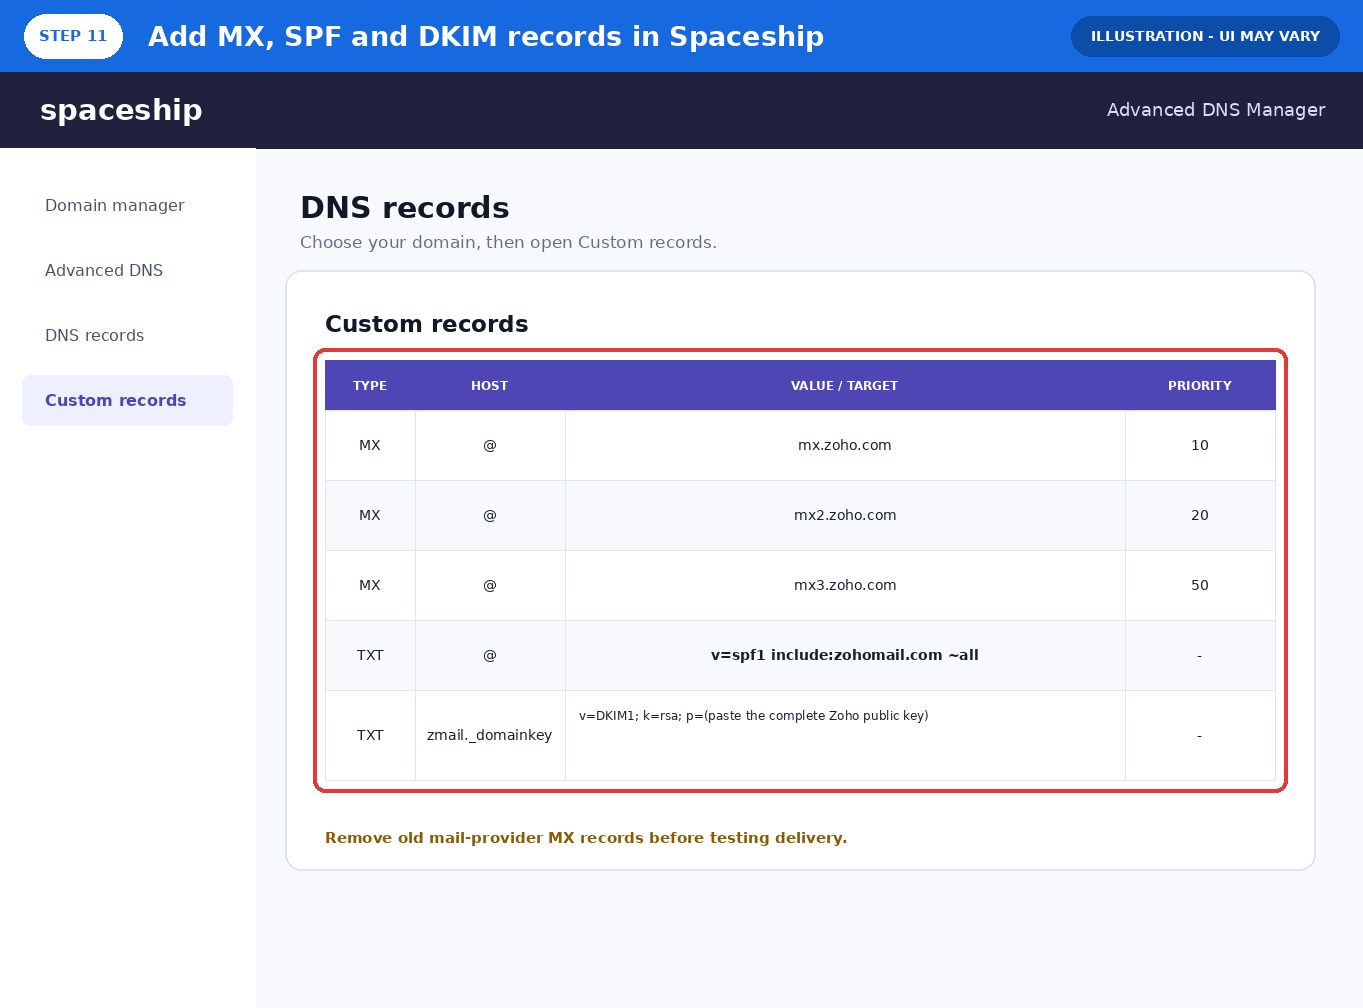
Task: Open Advanced DNS Manager header link
Action: [1216, 110]
